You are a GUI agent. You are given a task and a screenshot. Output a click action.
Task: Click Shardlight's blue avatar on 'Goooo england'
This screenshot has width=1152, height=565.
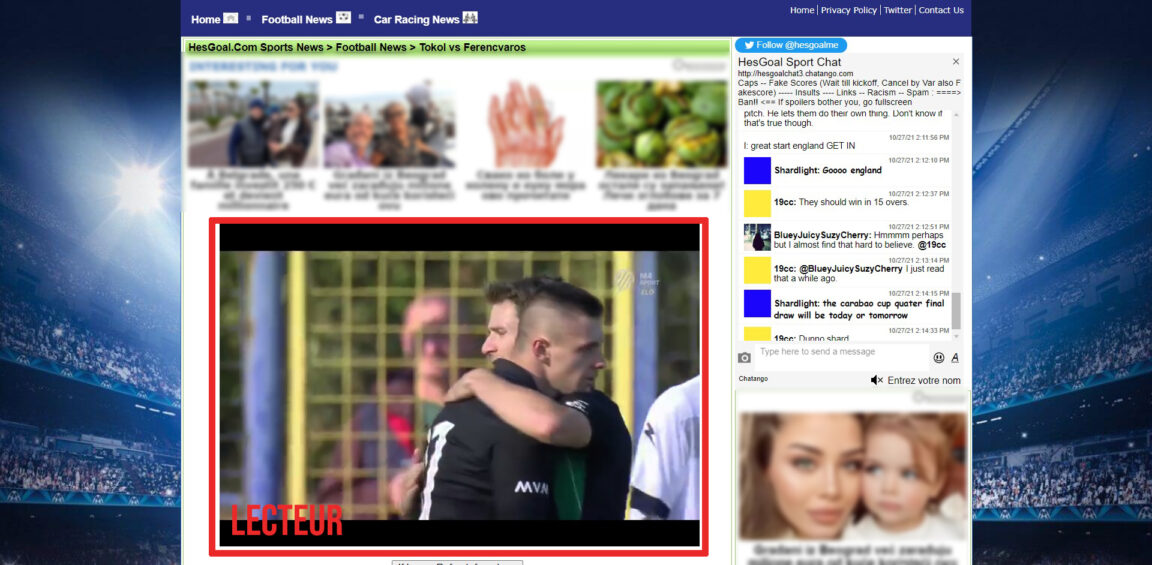pyautogui.click(x=757, y=170)
